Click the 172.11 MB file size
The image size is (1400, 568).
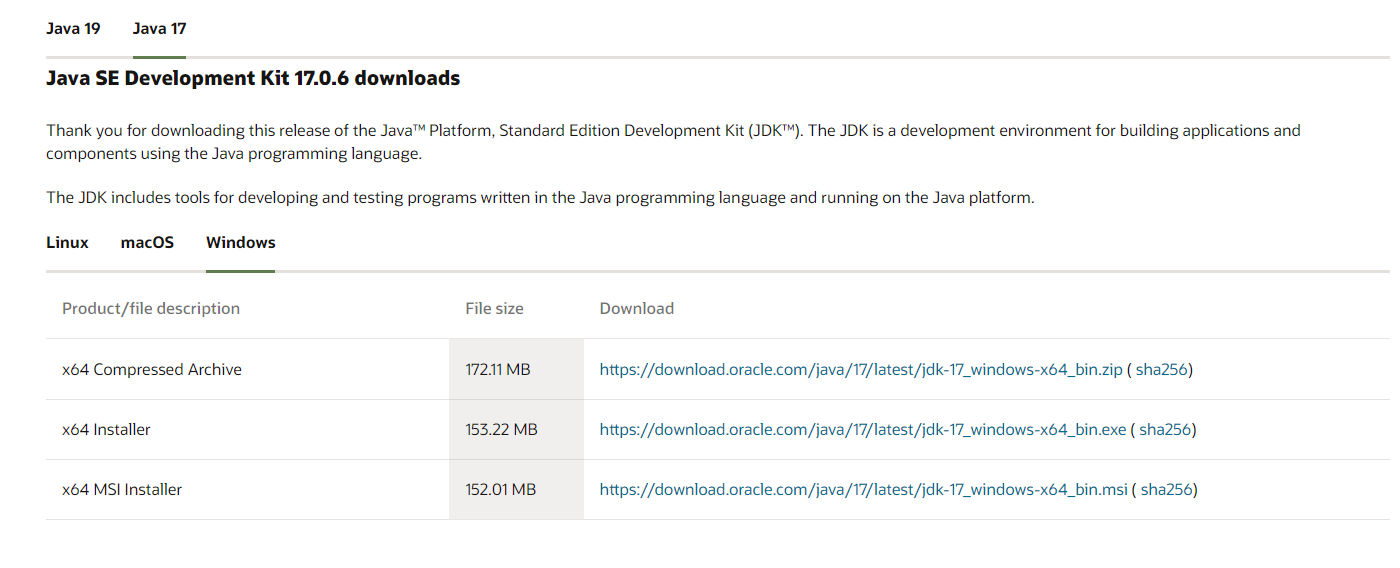tap(498, 369)
